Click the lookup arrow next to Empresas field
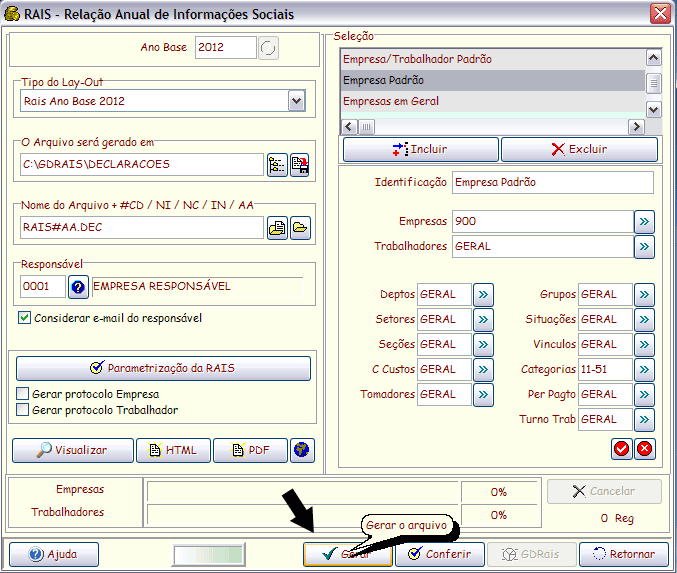 [x=644, y=221]
